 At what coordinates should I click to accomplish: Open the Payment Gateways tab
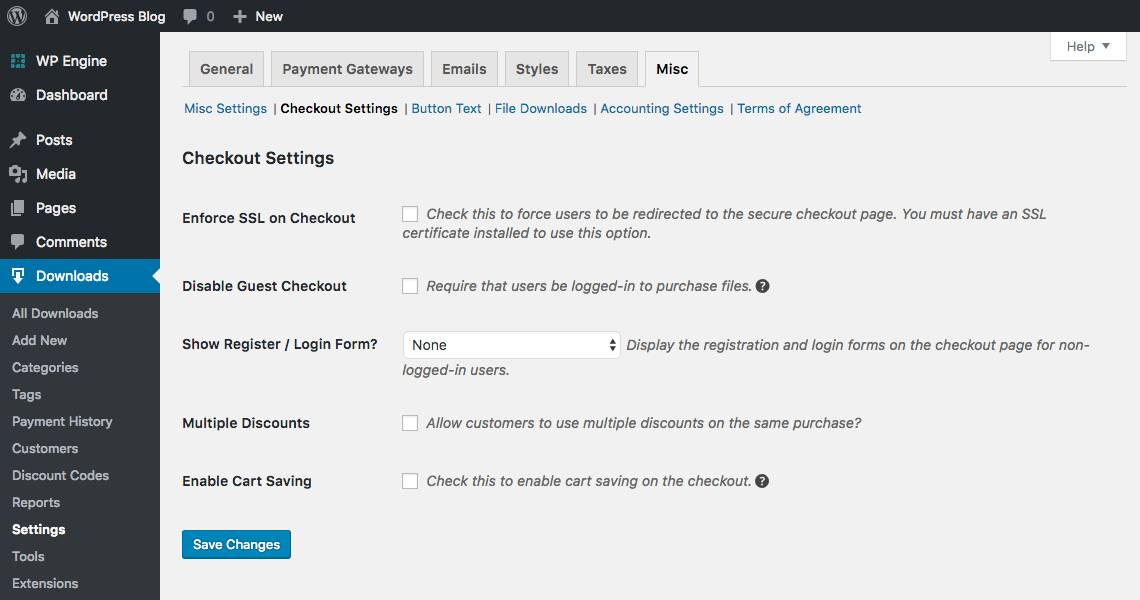348,69
